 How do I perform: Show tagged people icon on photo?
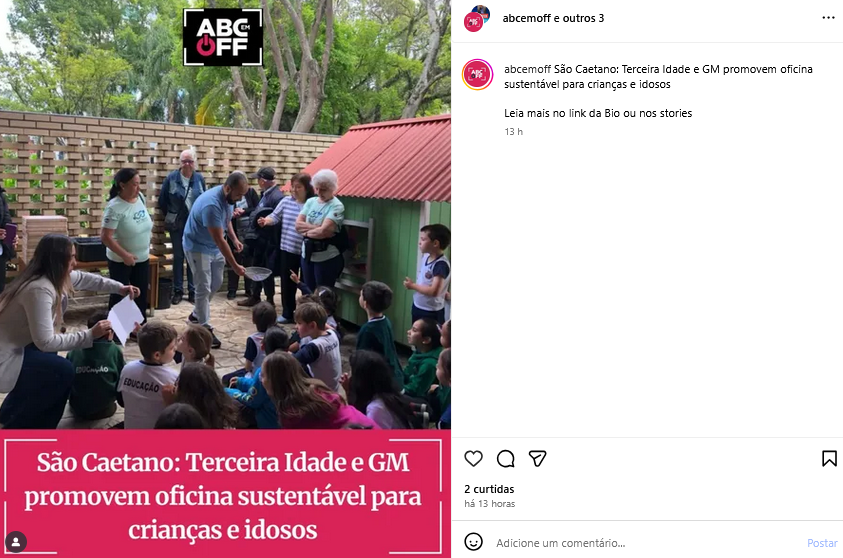tap(16, 542)
